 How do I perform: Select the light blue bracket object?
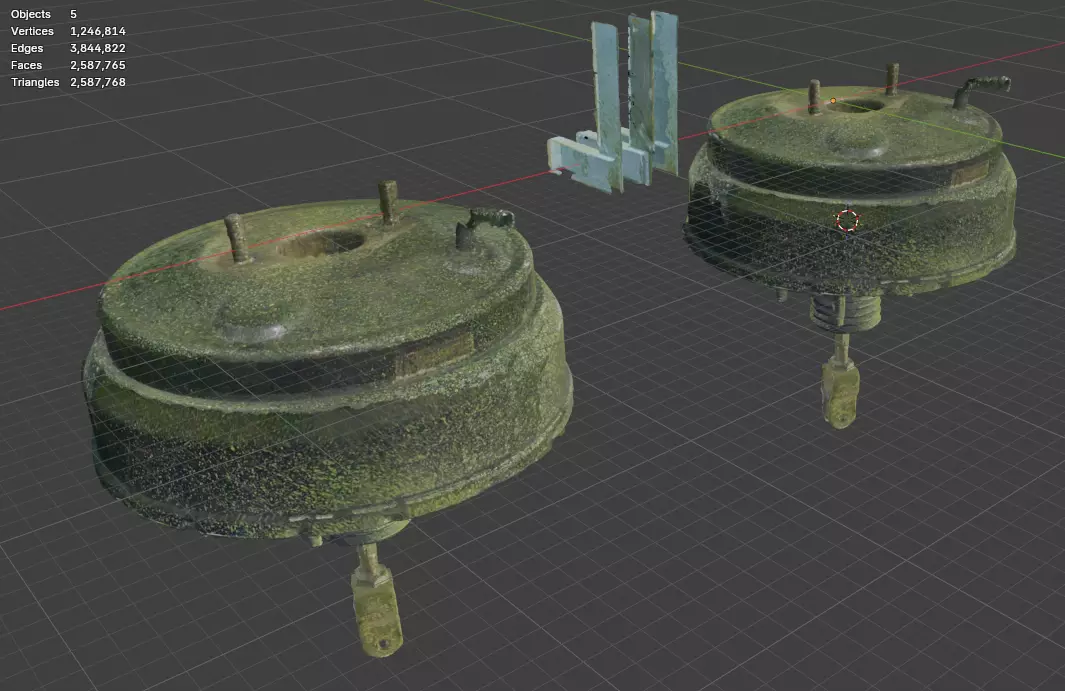[615, 102]
